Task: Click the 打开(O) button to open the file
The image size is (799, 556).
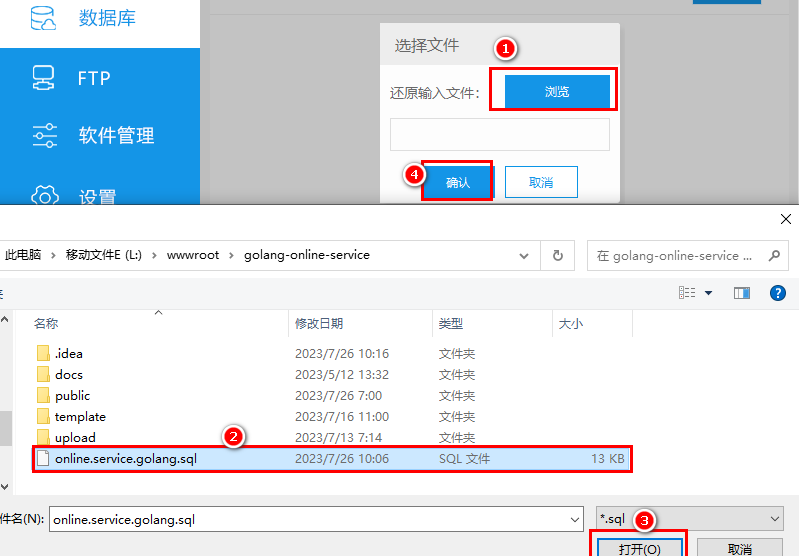Action: coord(639,549)
